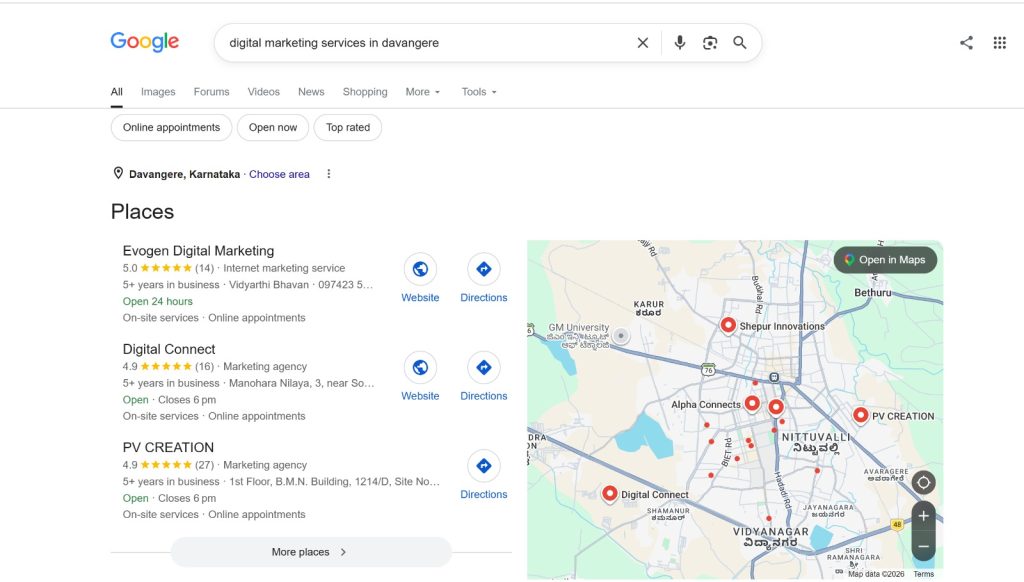Click Directions label for PV CREATION
Viewport: 1024px width, 582px height.
click(484, 494)
